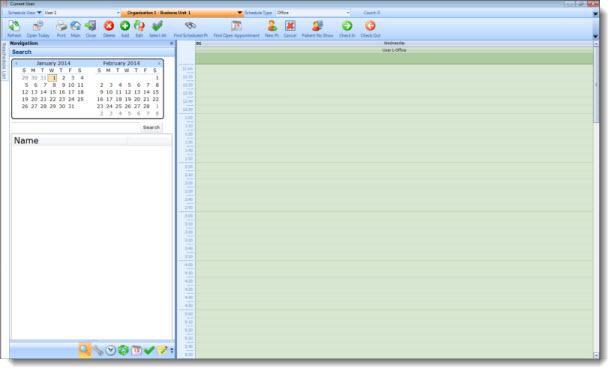Click the February 2014 month title
Screen dimensions: 615x374
click(121, 63)
